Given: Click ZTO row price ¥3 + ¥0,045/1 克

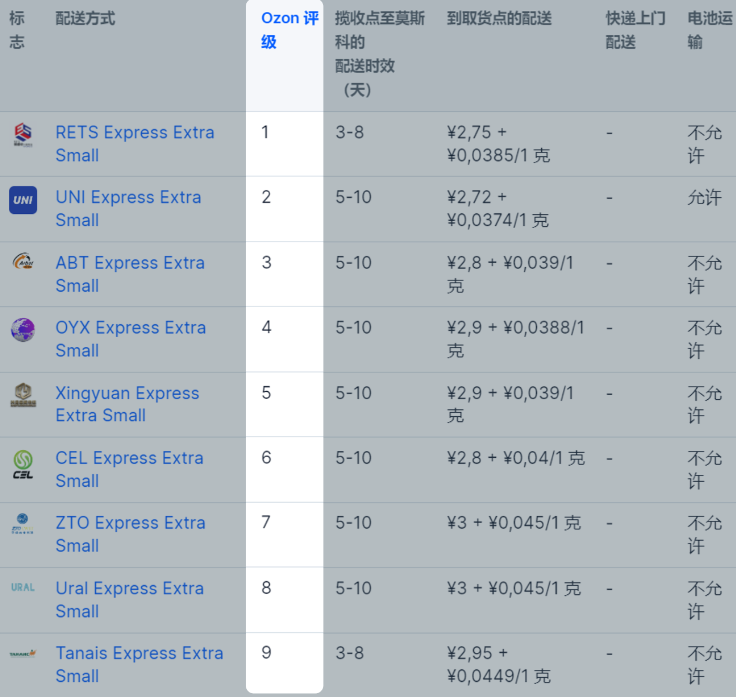Looking at the screenshot, I should [x=514, y=522].
